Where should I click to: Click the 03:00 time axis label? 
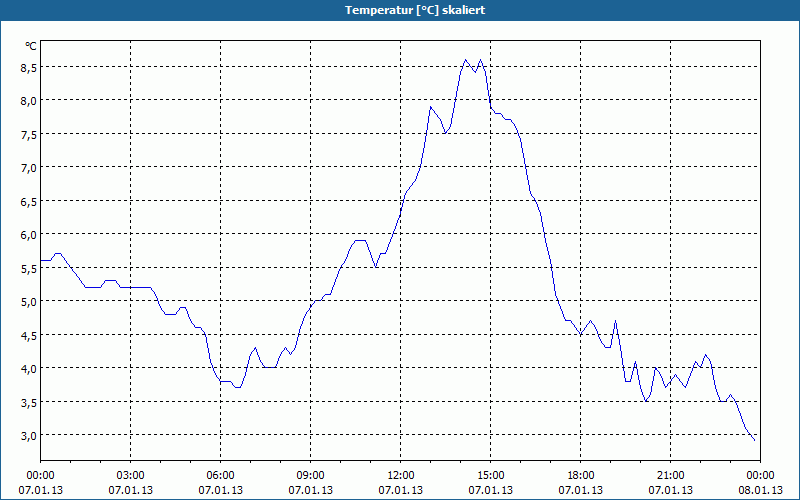pyautogui.click(x=131, y=476)
